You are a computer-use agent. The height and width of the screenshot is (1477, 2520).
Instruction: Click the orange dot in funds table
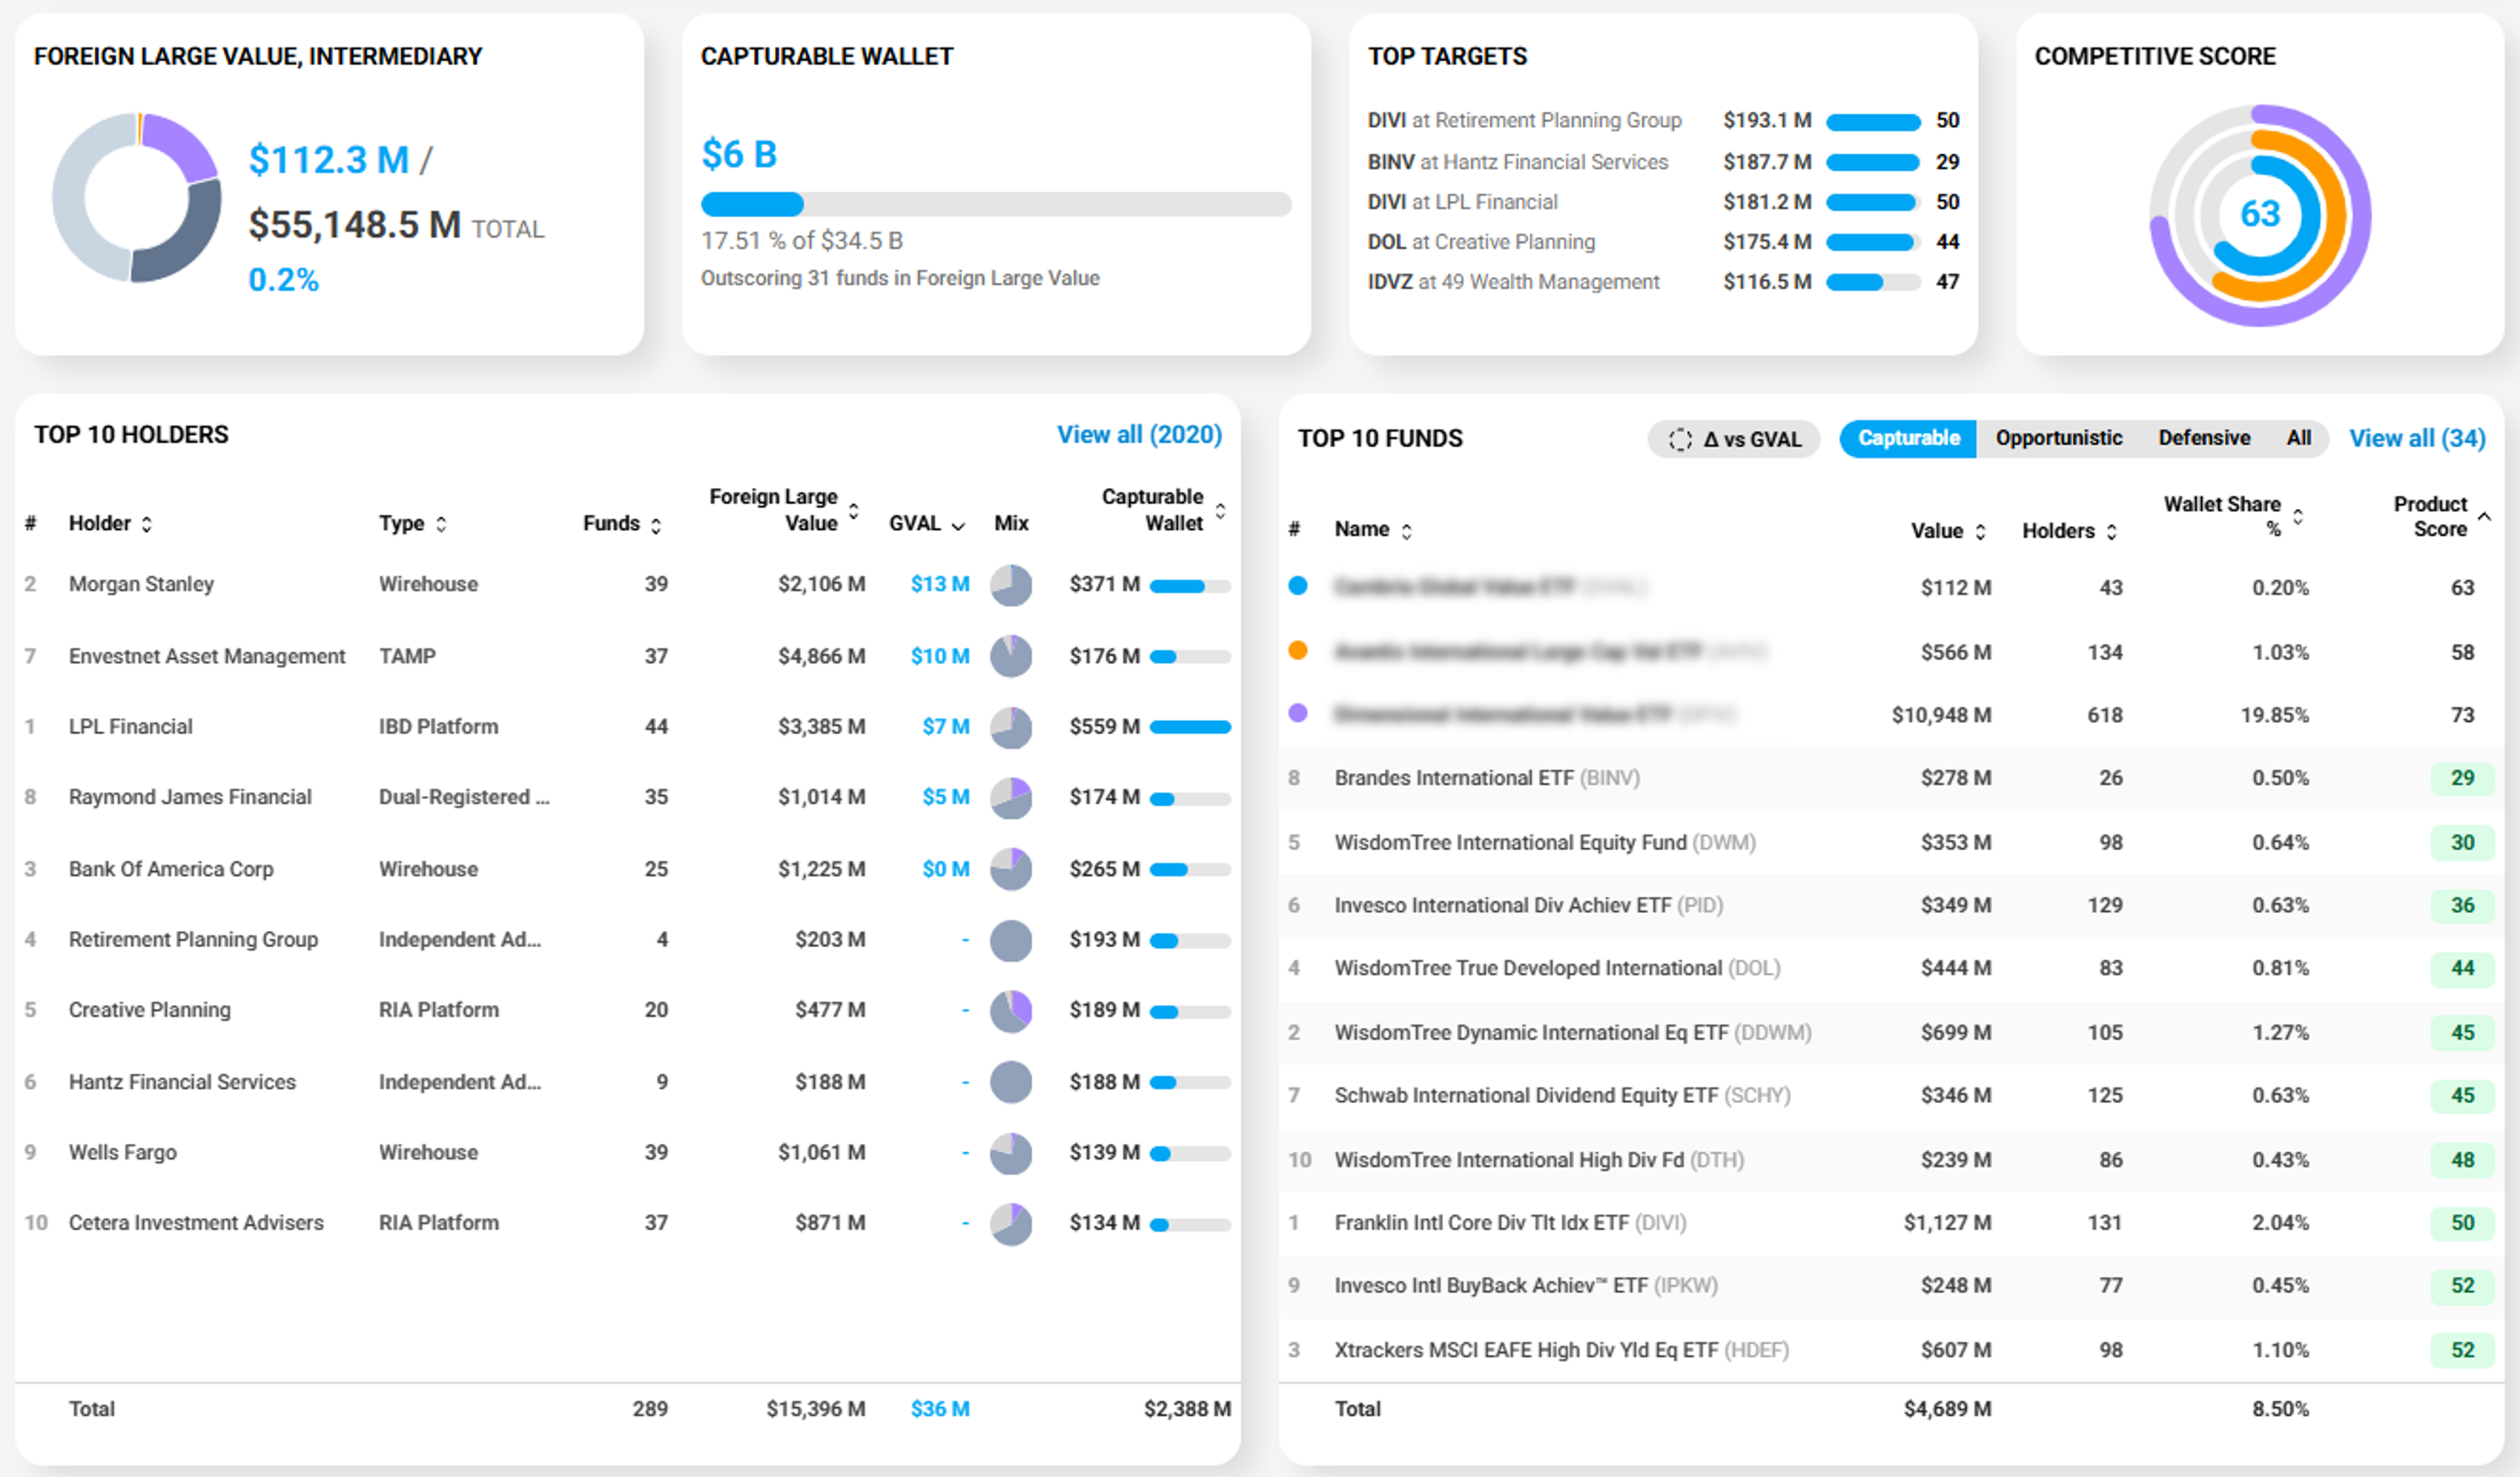[x=1298, y=650]
